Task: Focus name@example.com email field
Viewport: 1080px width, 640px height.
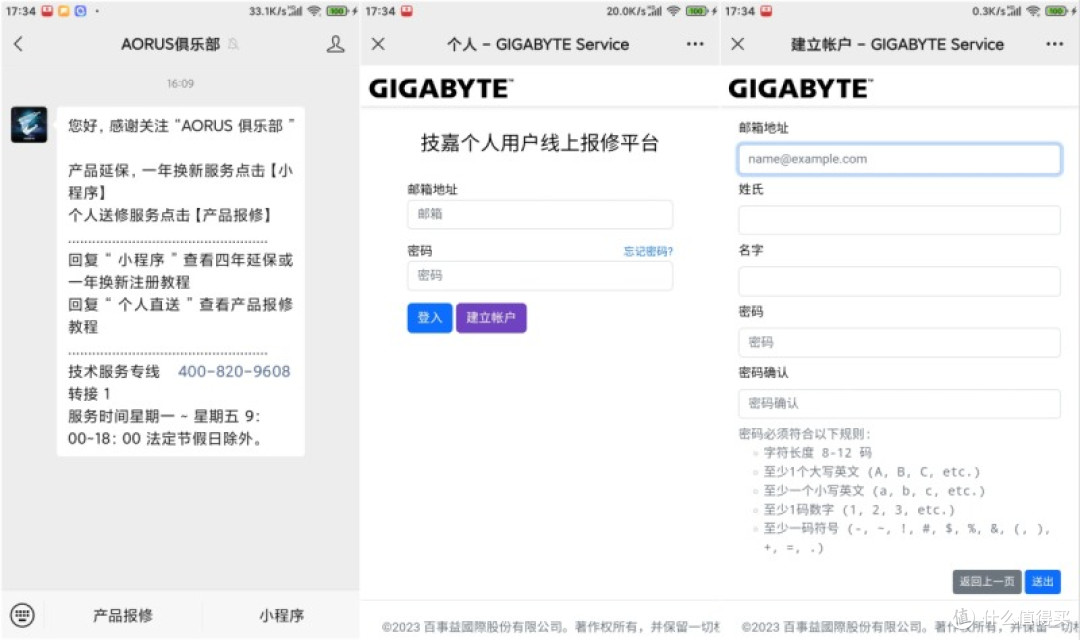Action: pos(900,159)
